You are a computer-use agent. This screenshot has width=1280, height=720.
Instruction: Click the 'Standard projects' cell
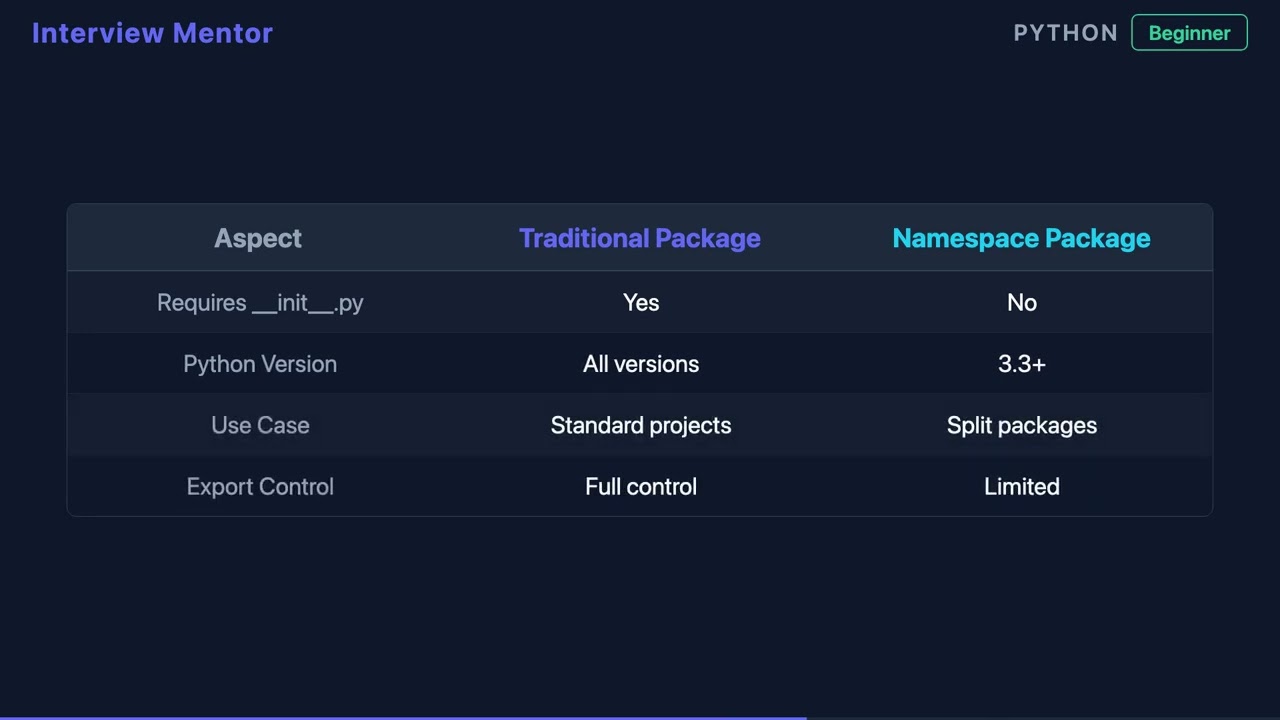pos(641,425)
